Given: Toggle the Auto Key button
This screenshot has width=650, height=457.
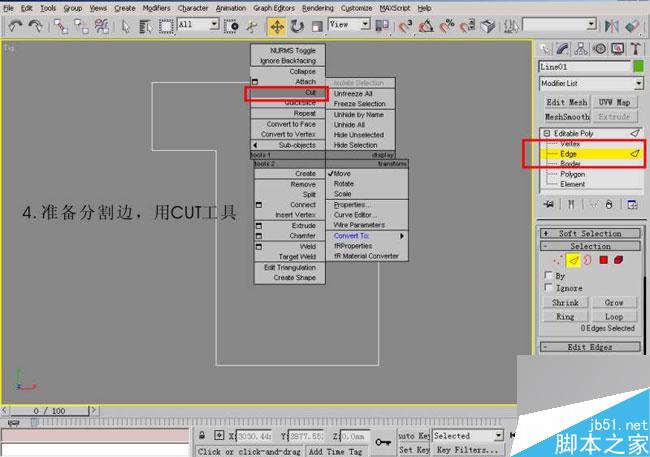Looking at the screenshot, I should coord(414,435).
